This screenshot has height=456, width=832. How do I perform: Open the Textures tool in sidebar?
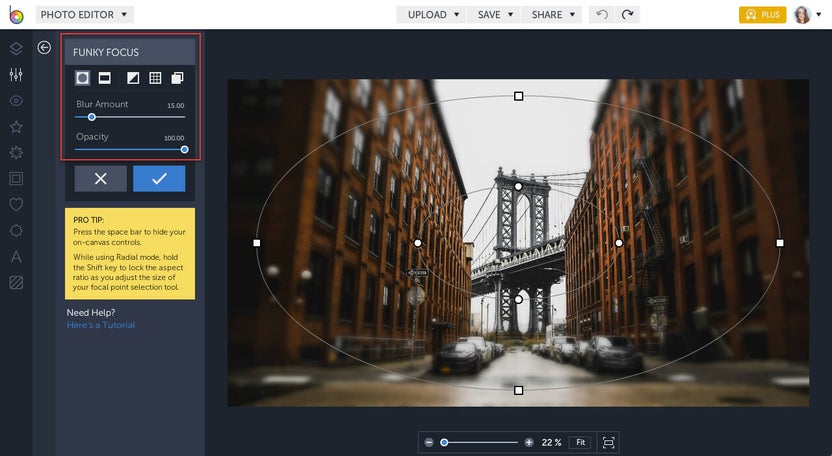point(16,283)
